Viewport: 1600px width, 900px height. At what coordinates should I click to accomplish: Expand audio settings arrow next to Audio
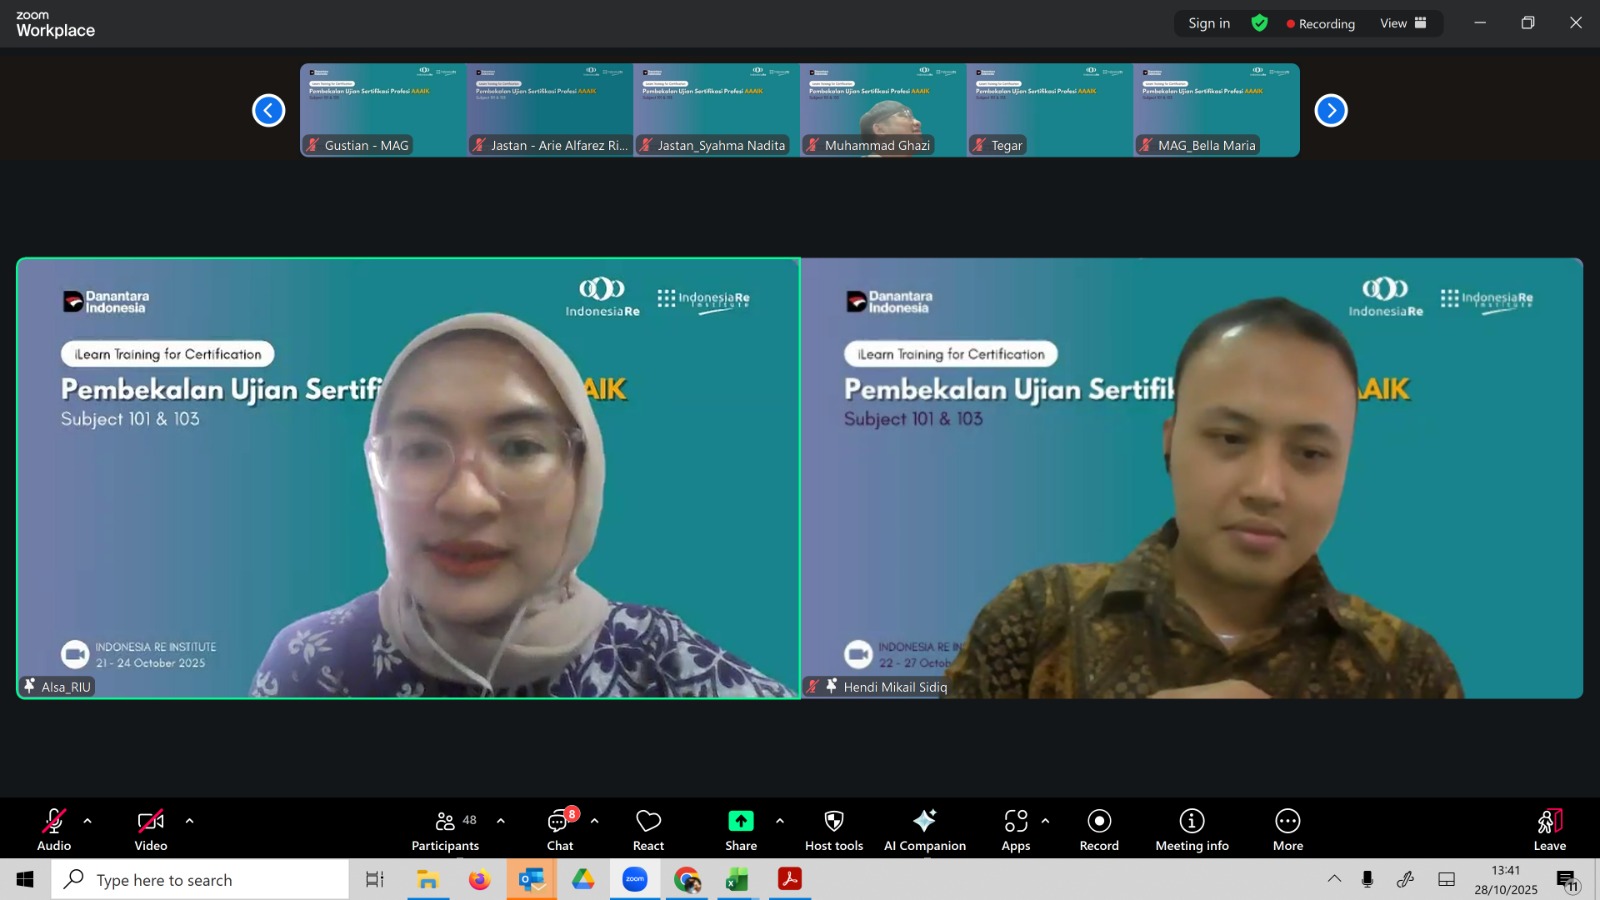88,821
